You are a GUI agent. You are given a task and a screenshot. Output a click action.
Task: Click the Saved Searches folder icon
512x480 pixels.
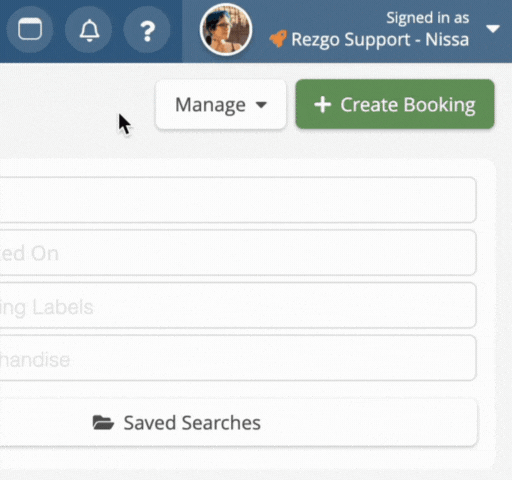click(103, 423)
